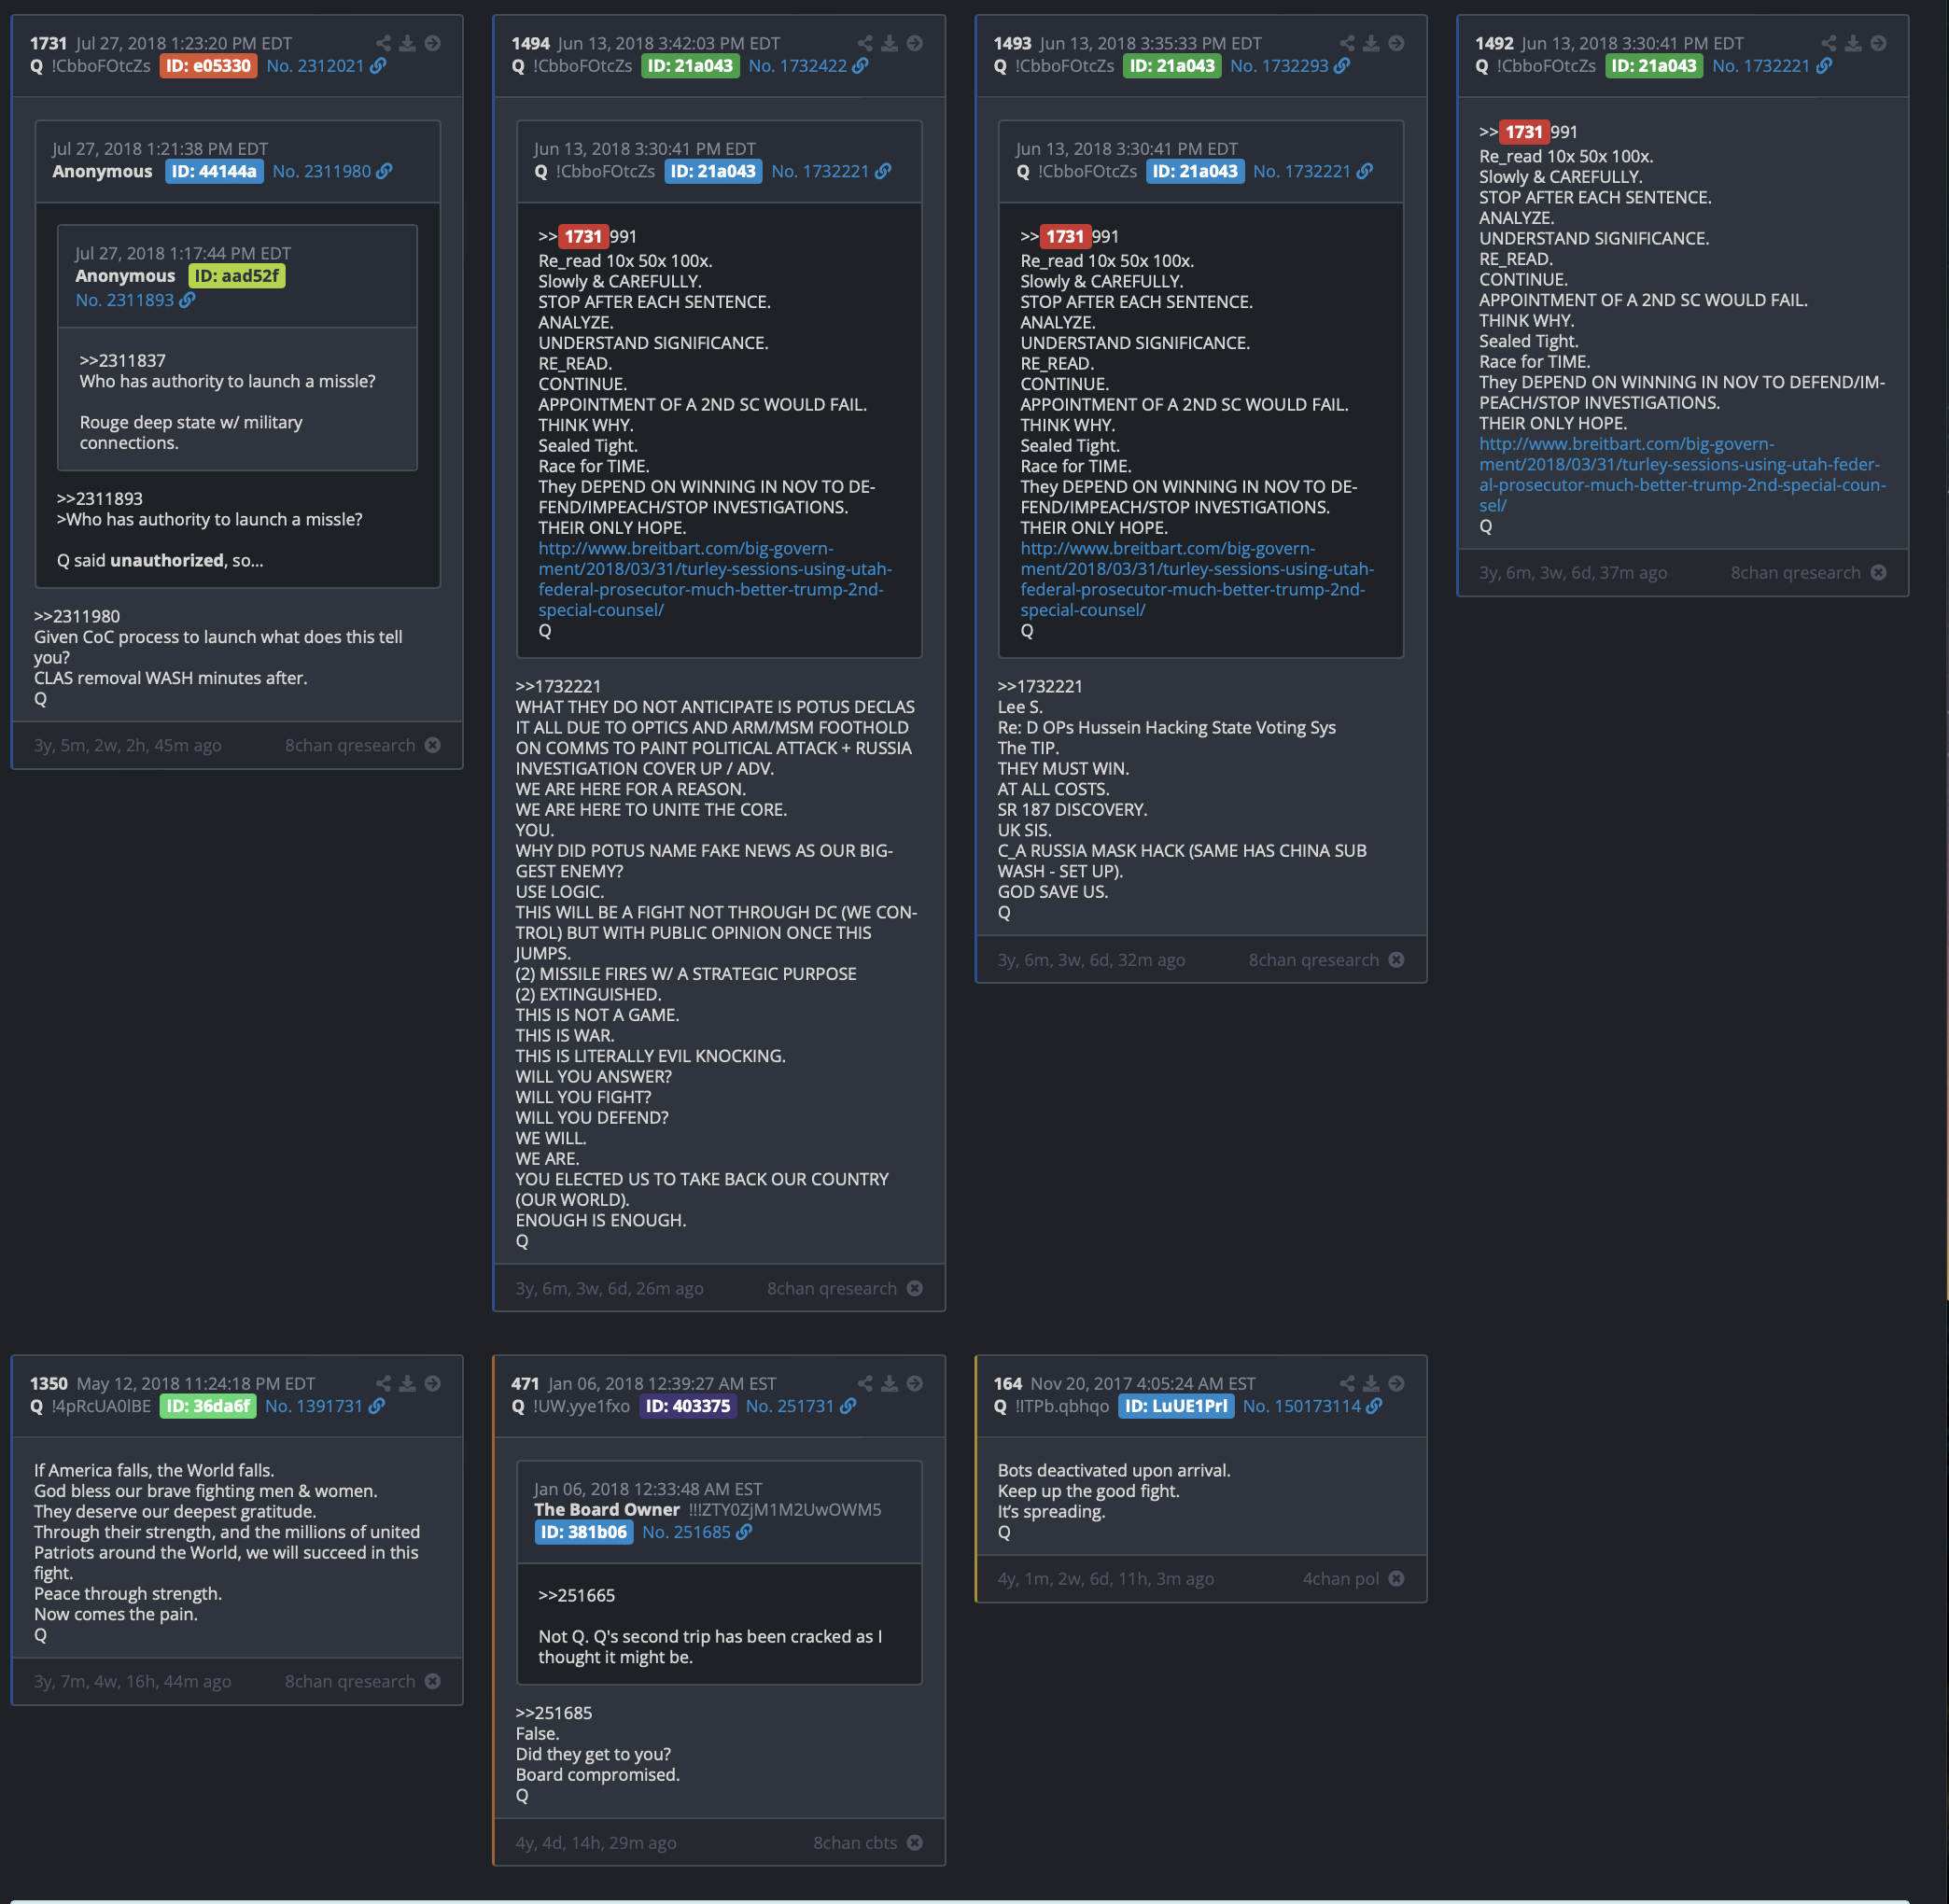
Task: Click red 1731 reference badge quoted in post 1494
Action: (x=583, y=237)
